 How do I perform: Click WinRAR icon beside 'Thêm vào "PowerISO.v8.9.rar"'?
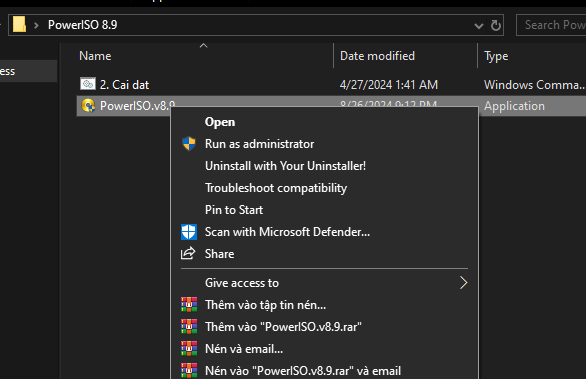(x=189, y=327)
